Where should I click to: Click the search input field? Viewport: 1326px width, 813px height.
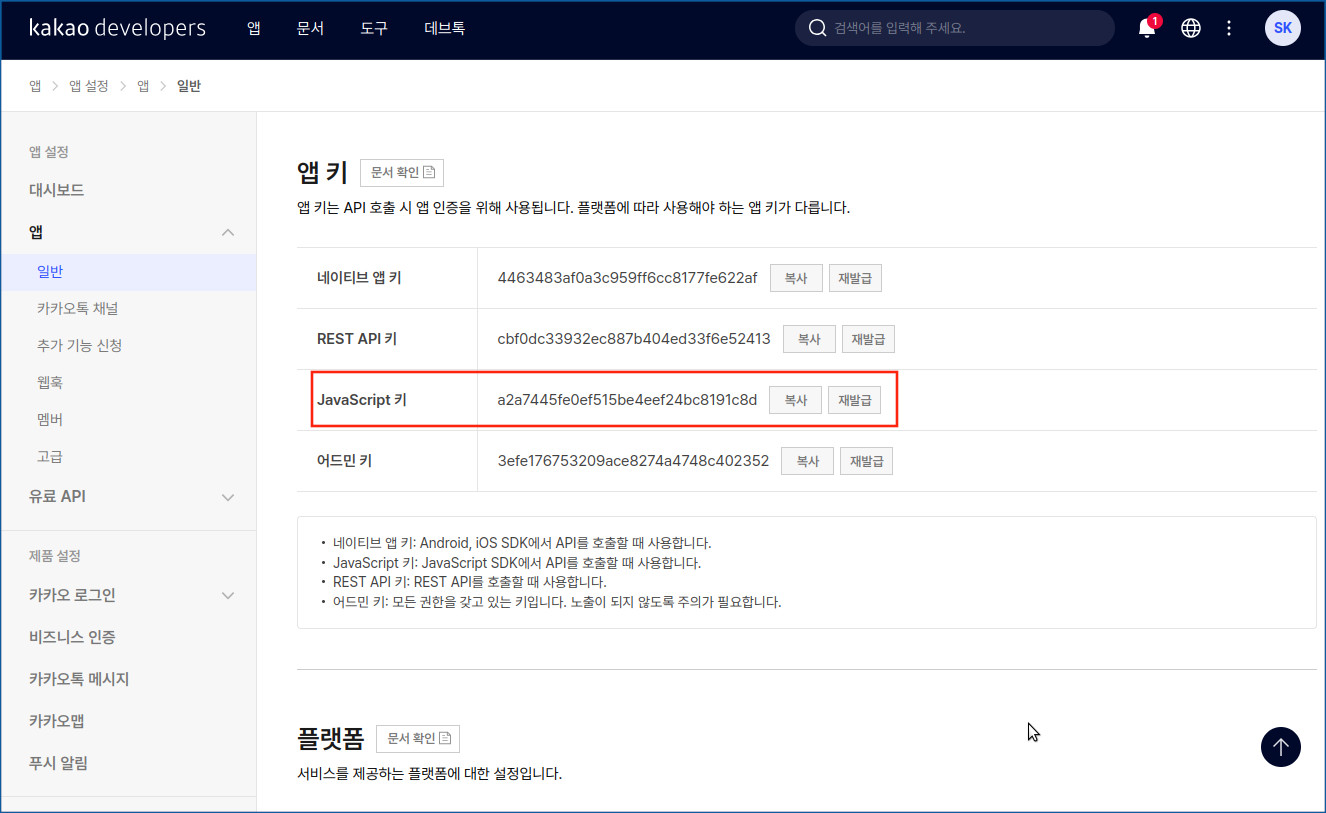pos(965,28)
